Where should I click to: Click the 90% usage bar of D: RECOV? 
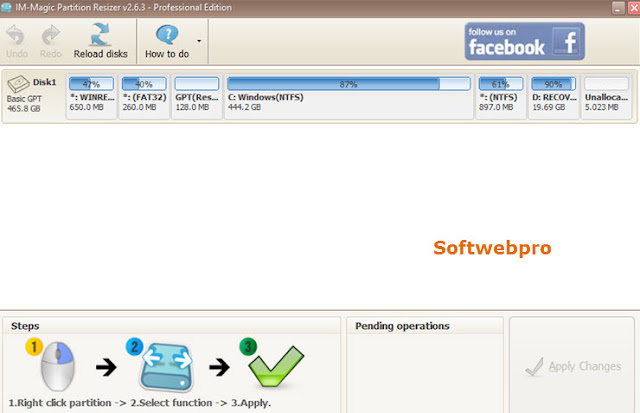tap(553, 84)
